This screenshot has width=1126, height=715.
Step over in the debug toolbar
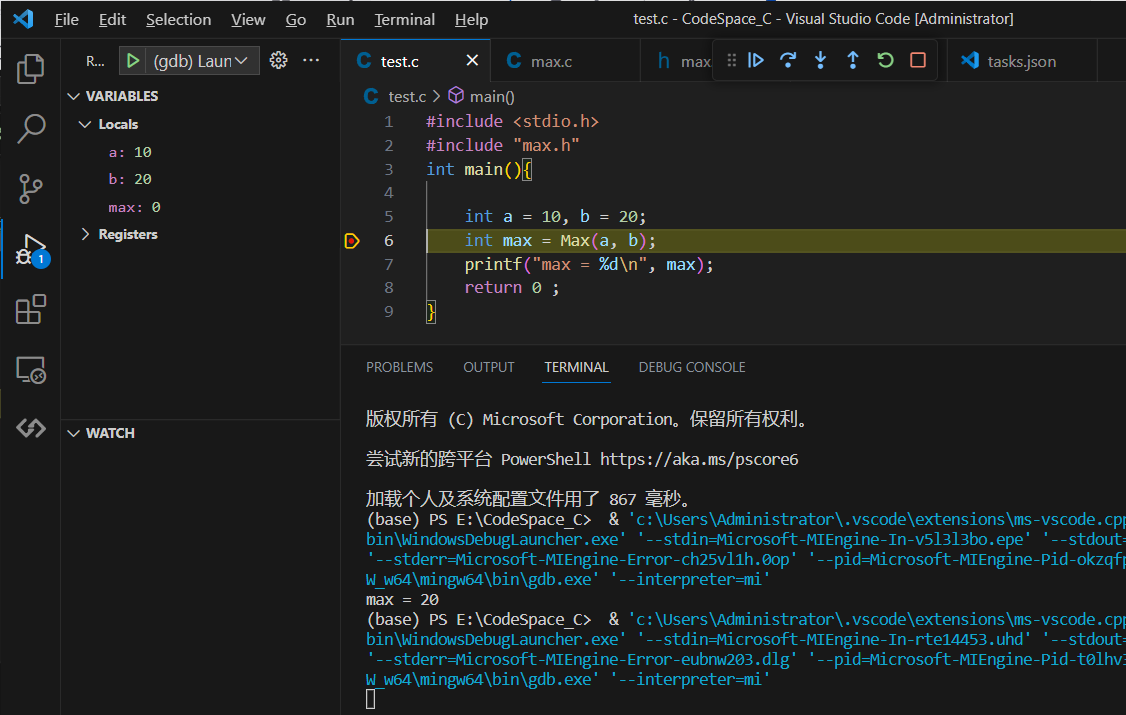[788, 60]
